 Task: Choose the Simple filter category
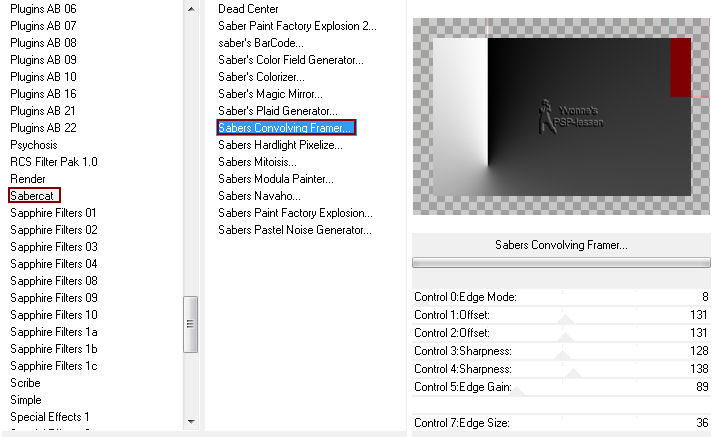(x=26, y=400)
